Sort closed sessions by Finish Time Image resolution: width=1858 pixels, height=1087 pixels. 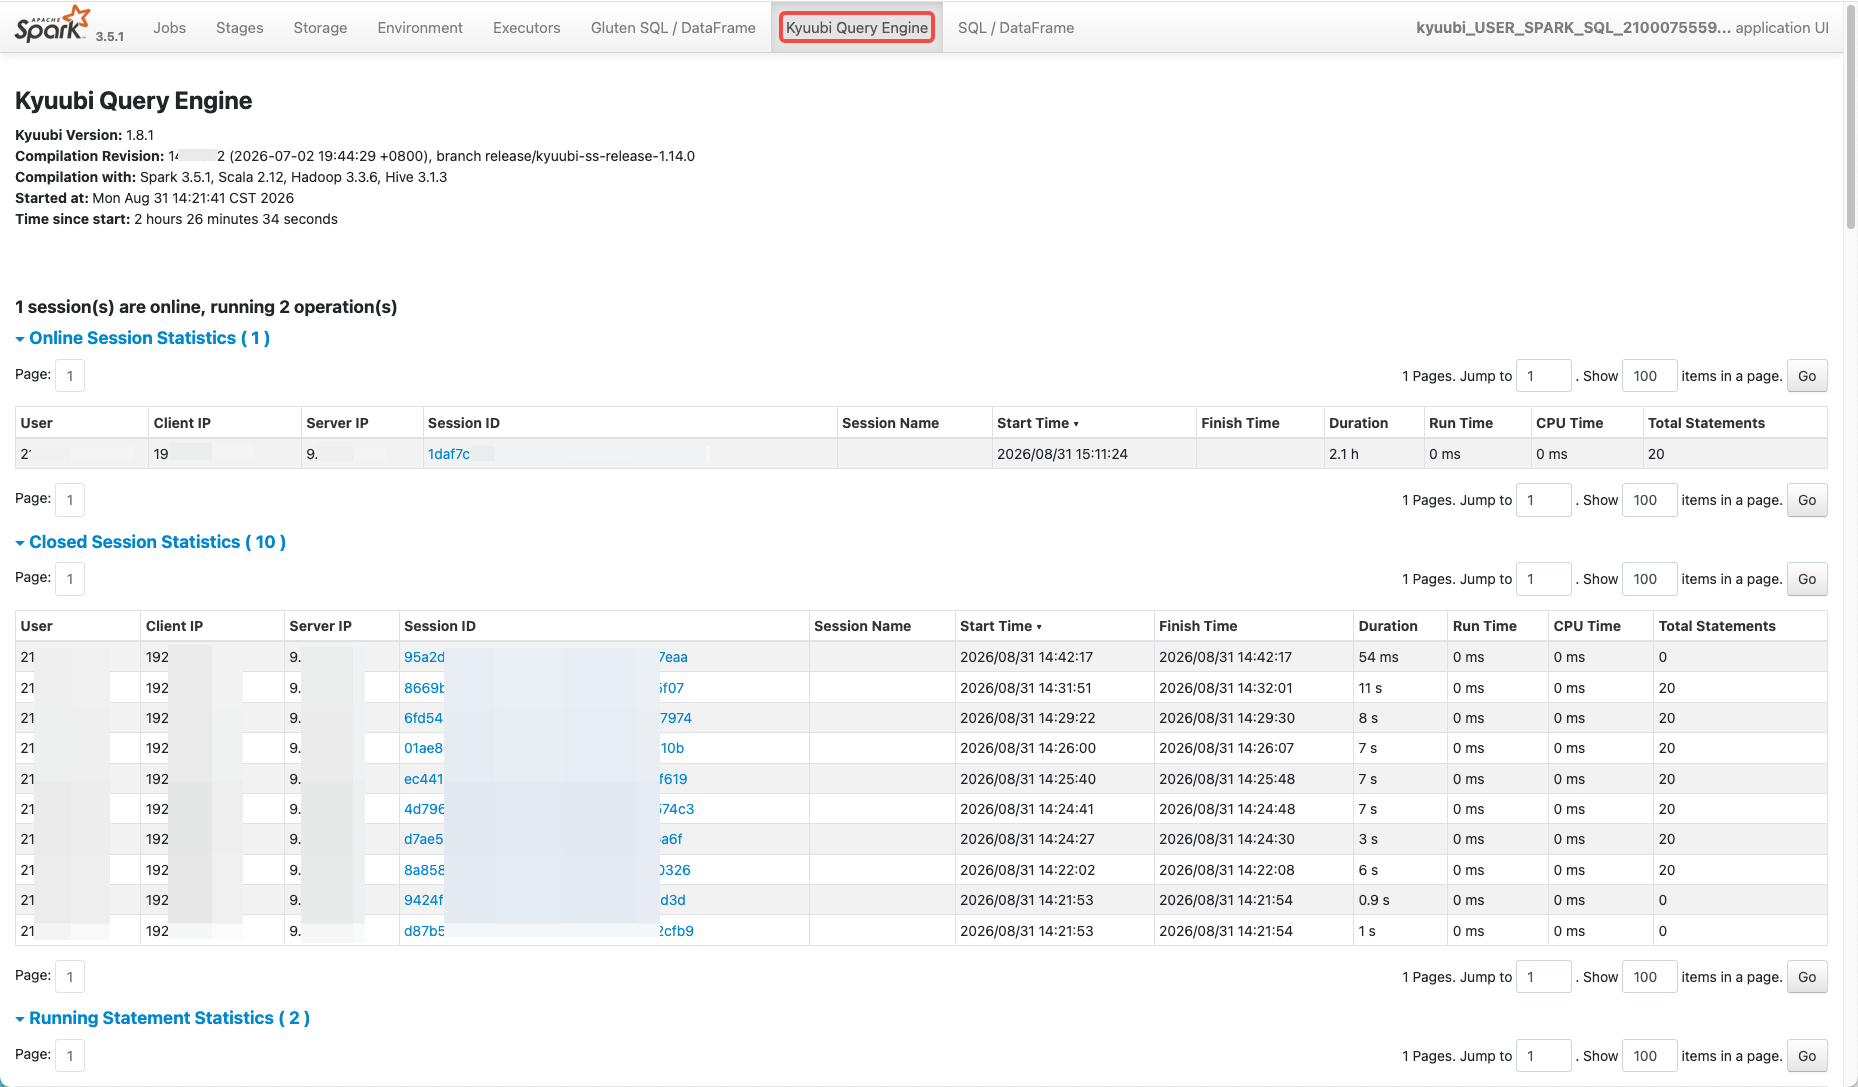pos(1198,626)
